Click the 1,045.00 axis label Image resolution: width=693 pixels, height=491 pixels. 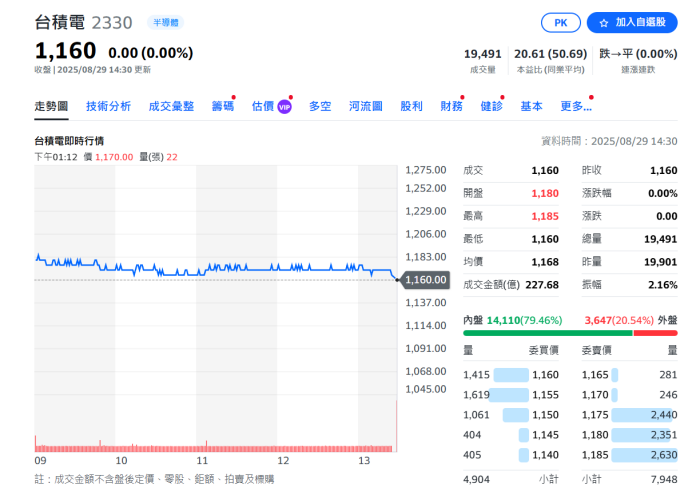426,389
